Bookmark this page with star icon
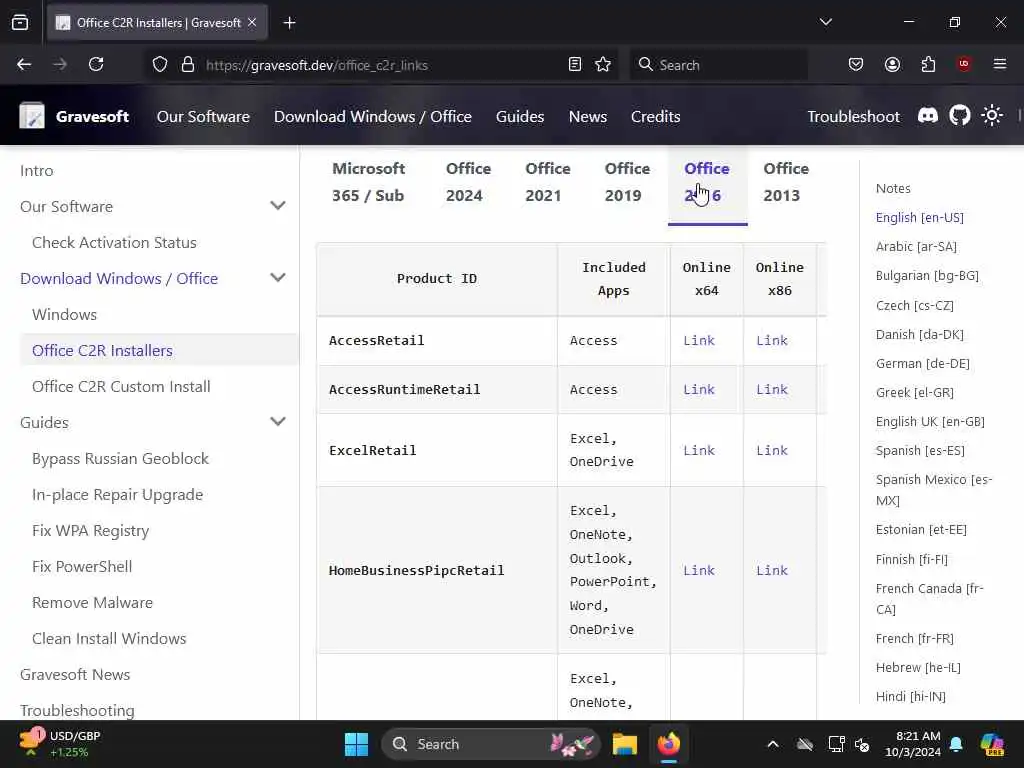Viewport: 1024px width, 768px height. 603,65
